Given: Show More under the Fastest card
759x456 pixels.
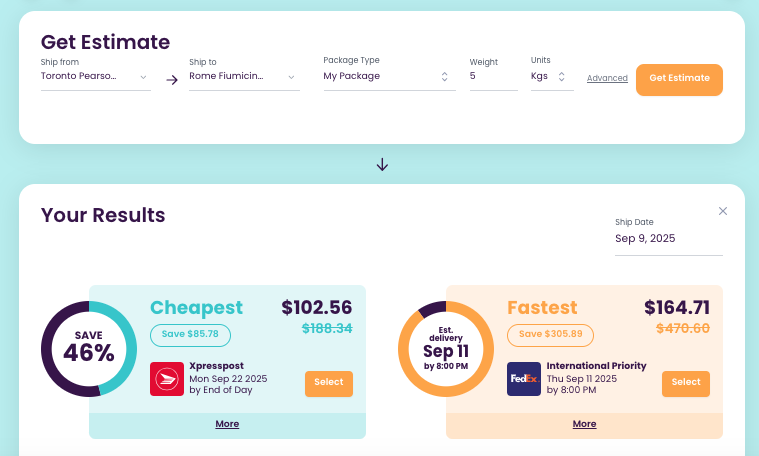Looking at the screenshot, I should click(x=584, y=424).
